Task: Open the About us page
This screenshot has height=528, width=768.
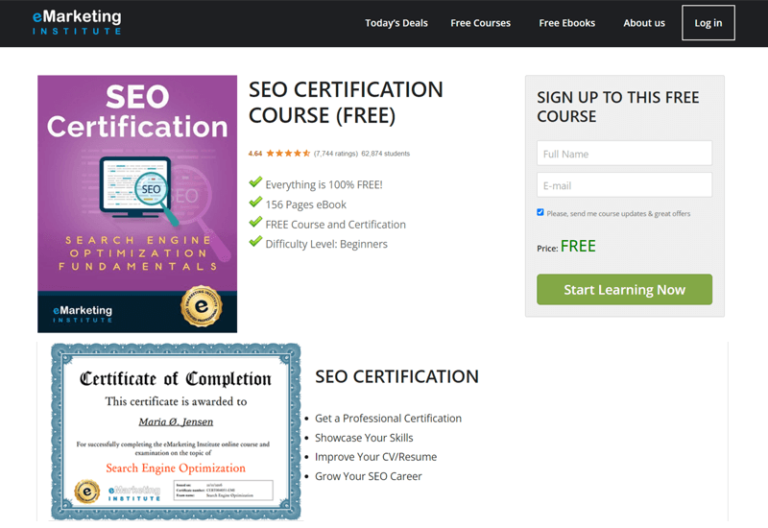Action: [x=644, y=23]
